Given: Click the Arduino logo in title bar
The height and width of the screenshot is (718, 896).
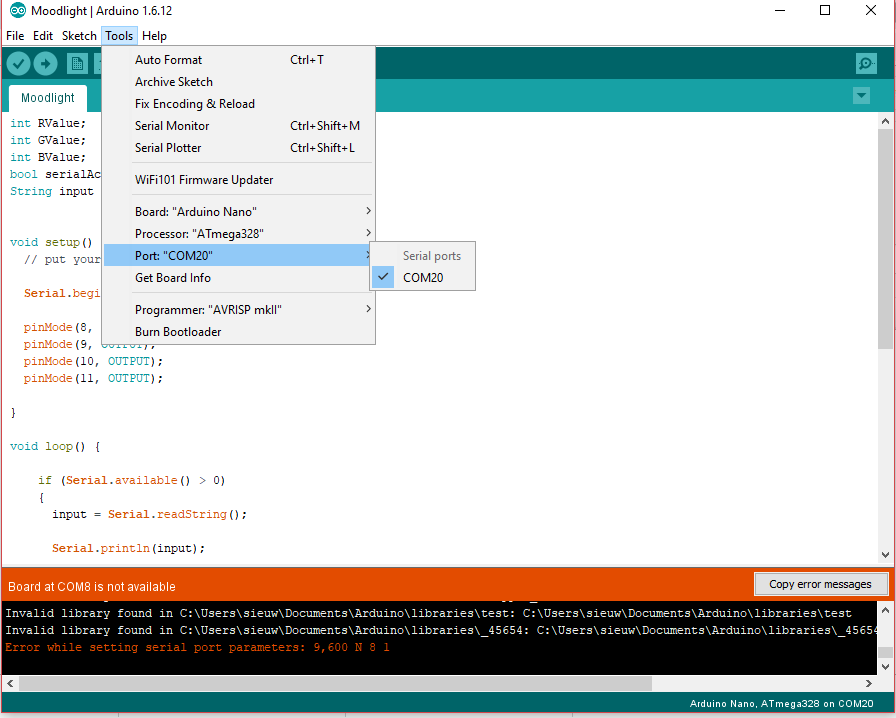Looking at the screenshot, I should coord(18,10).
